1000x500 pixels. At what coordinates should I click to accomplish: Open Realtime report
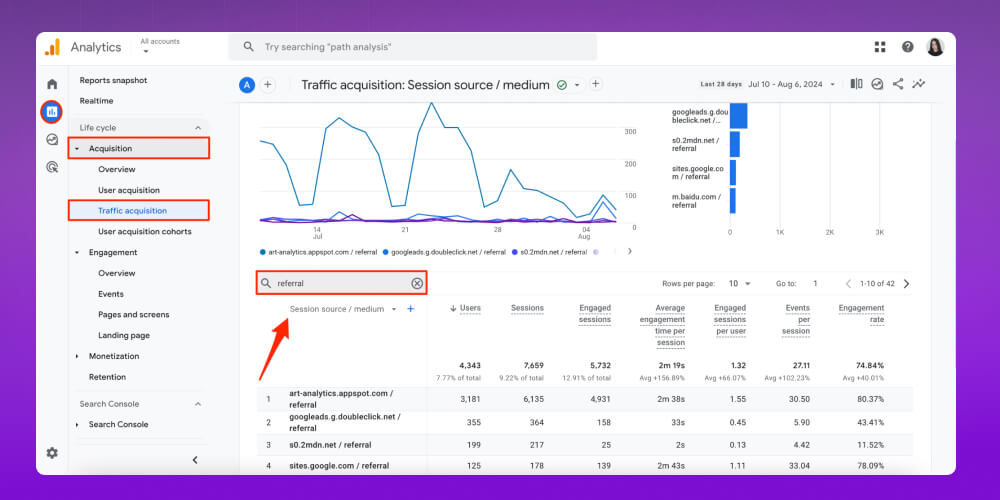(x=96, y=101)
